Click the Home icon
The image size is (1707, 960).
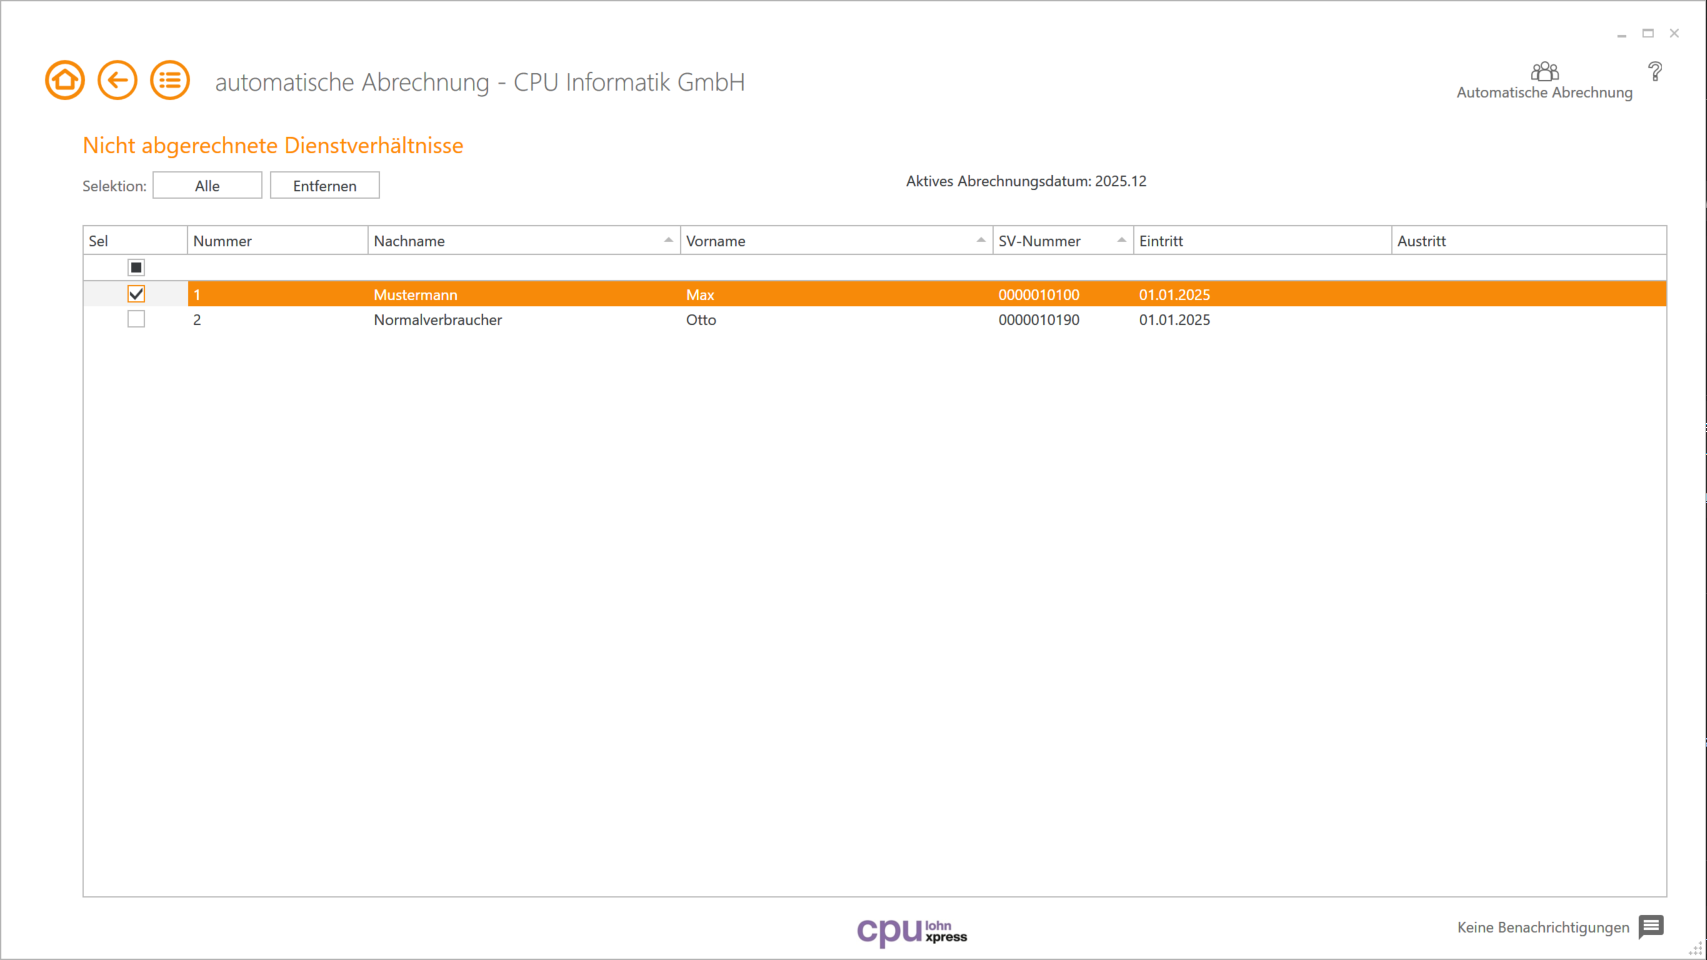[64, 79]
